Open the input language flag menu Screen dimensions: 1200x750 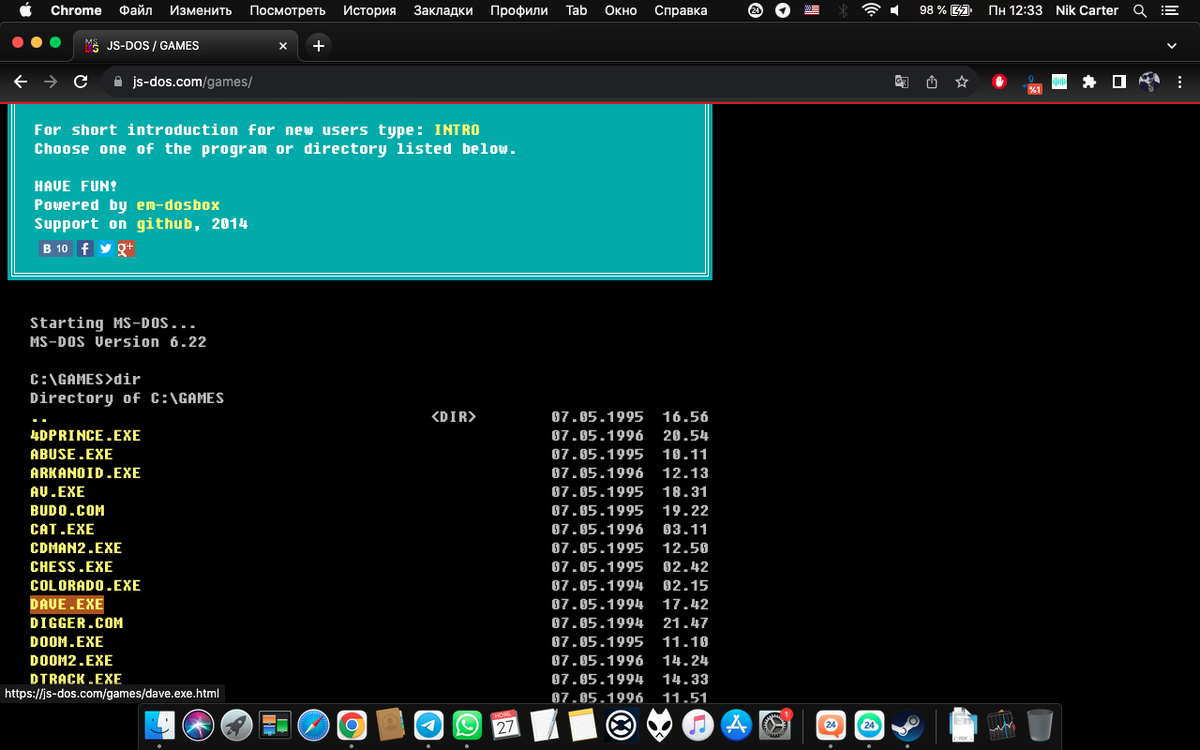[x=812, y=10]
